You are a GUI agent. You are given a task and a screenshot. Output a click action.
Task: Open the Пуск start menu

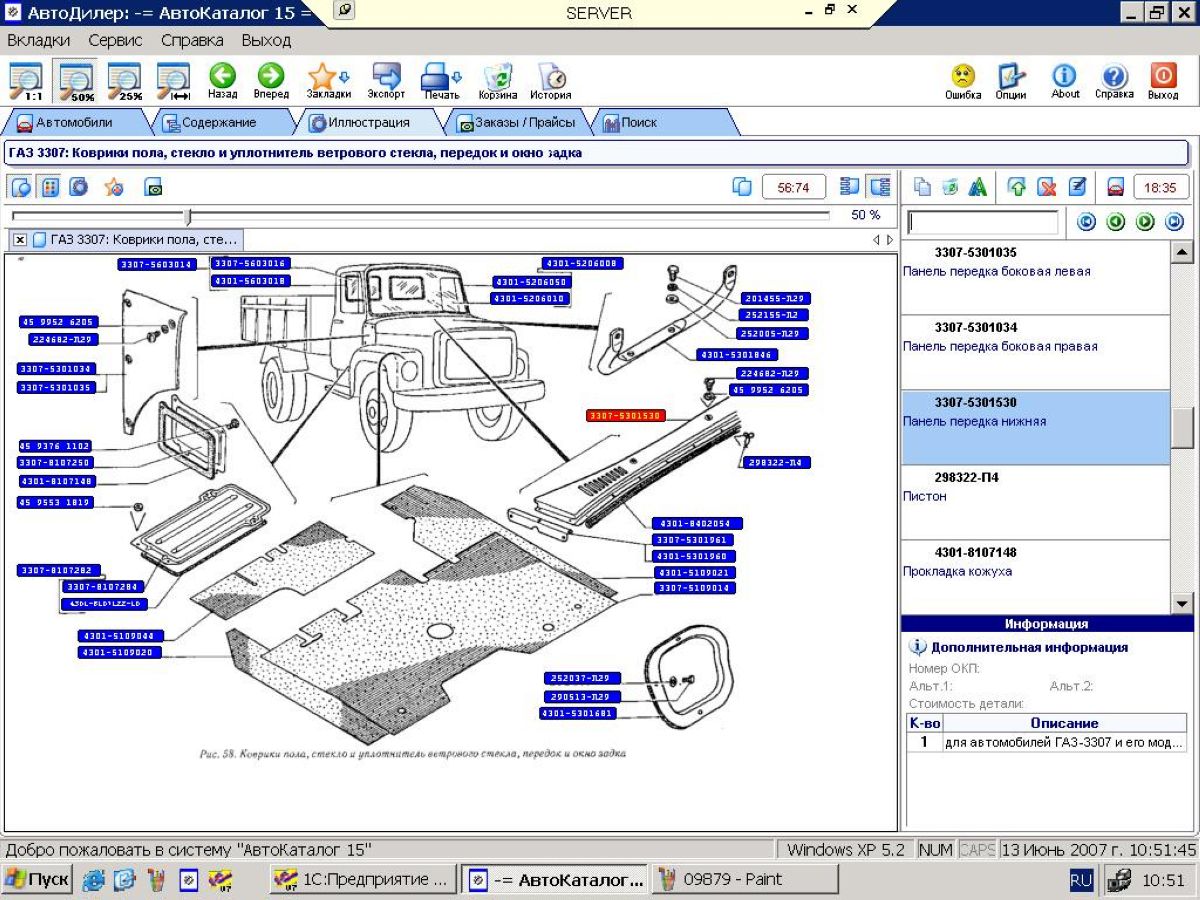[37, 880]
